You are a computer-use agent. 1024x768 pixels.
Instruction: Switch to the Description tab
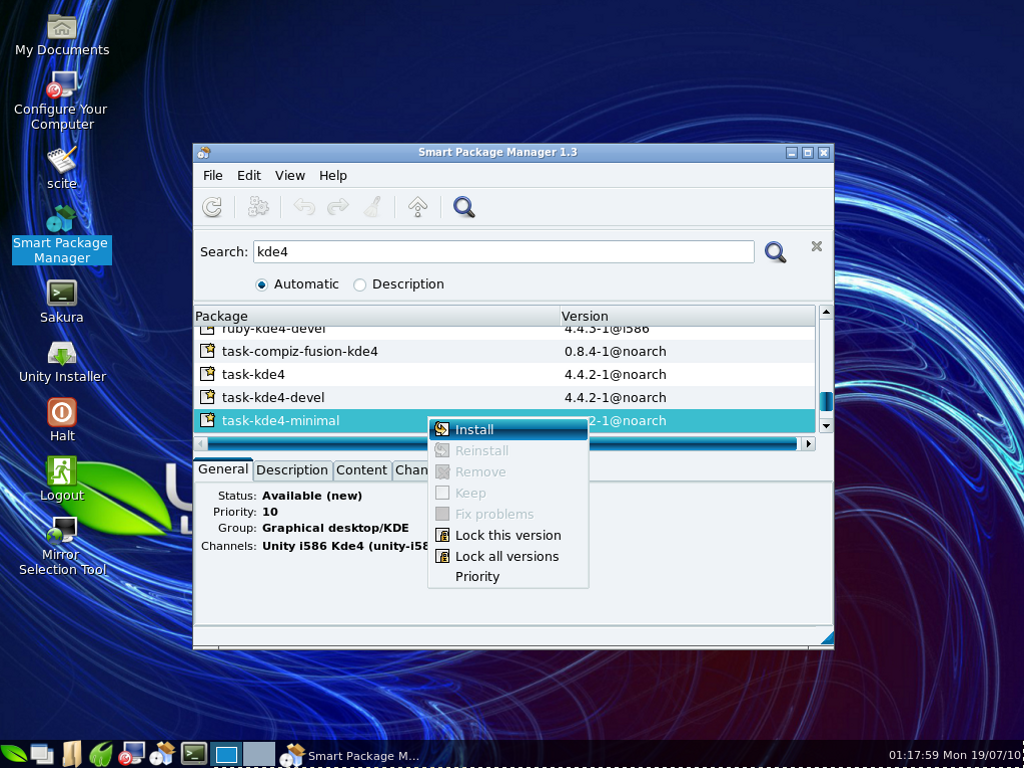coord(292,470)
